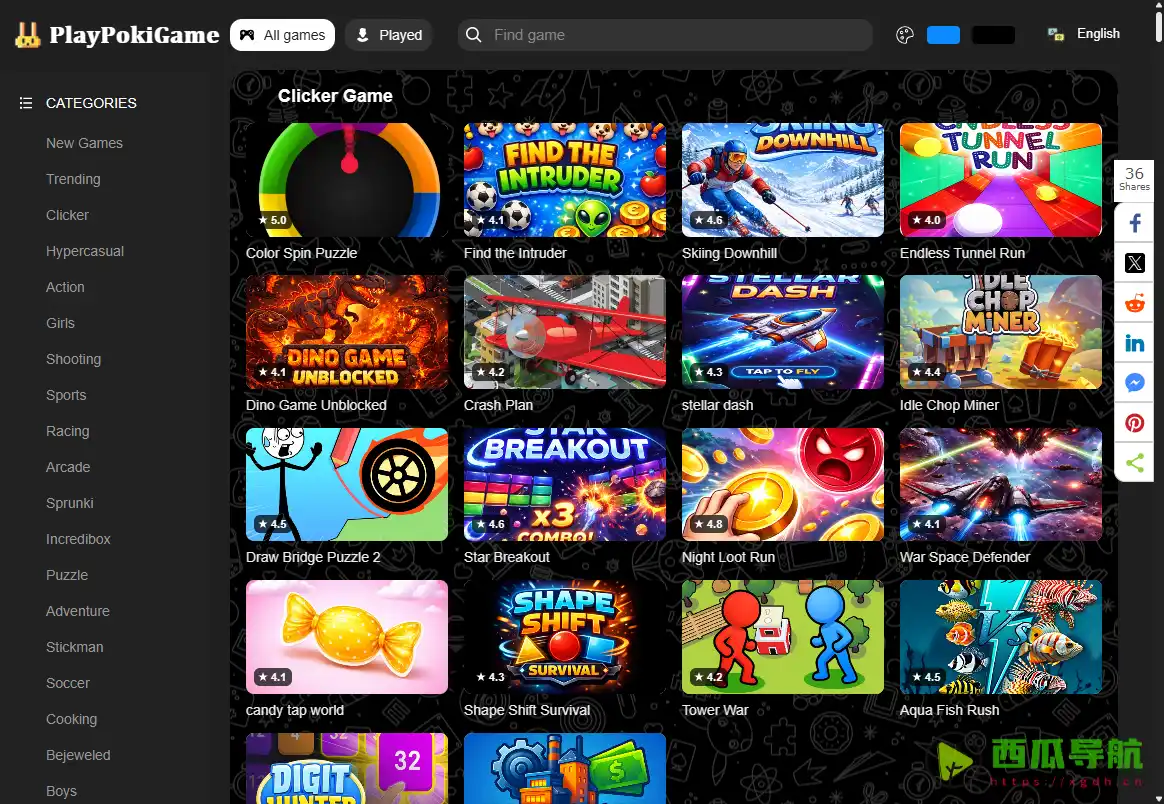Share via the X (Twitter) icon
The height and width of the screenshot is (804, 1164).
1134,263
